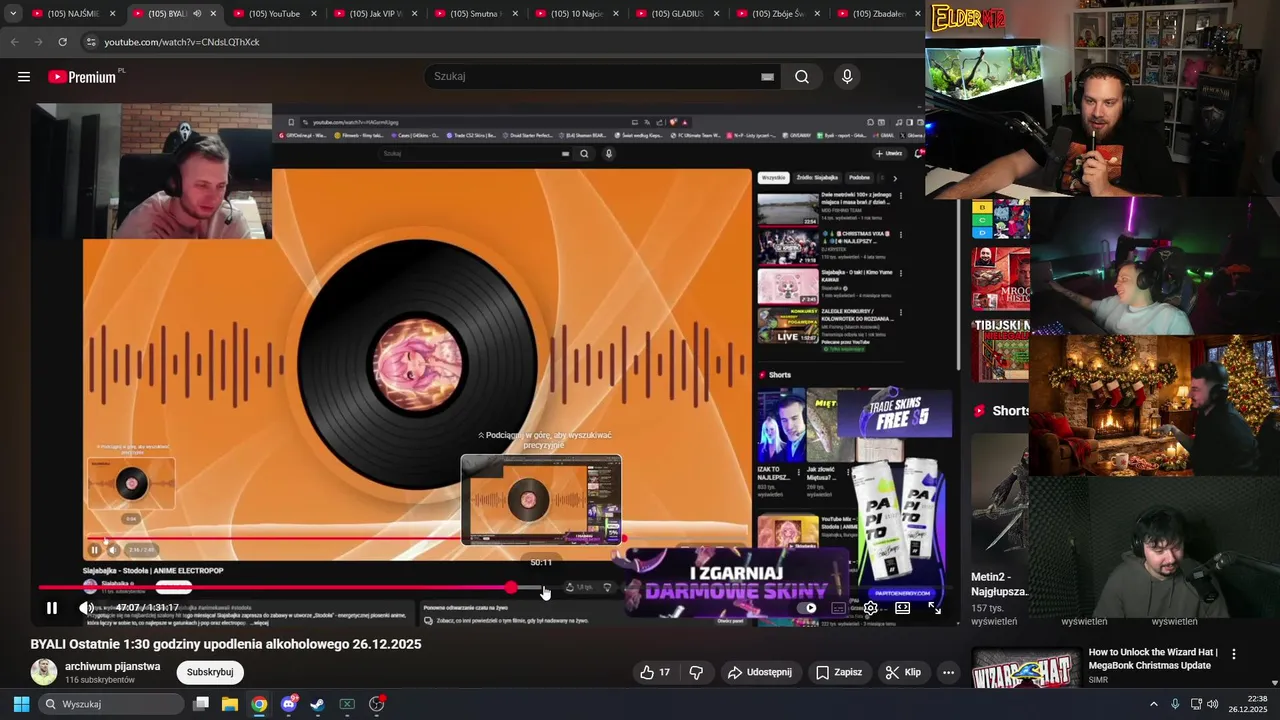Close the NAJŚMIE tab
The height and width of the screenshot is (720, 1280).
click(112, 14)
